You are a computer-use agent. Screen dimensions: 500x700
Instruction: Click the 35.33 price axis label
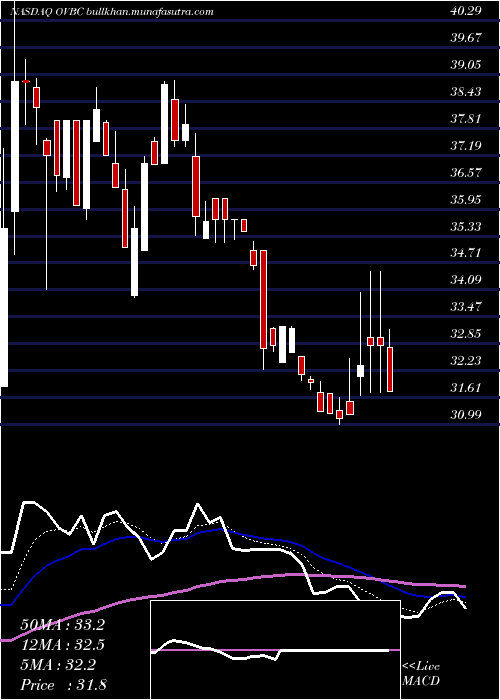466,226
